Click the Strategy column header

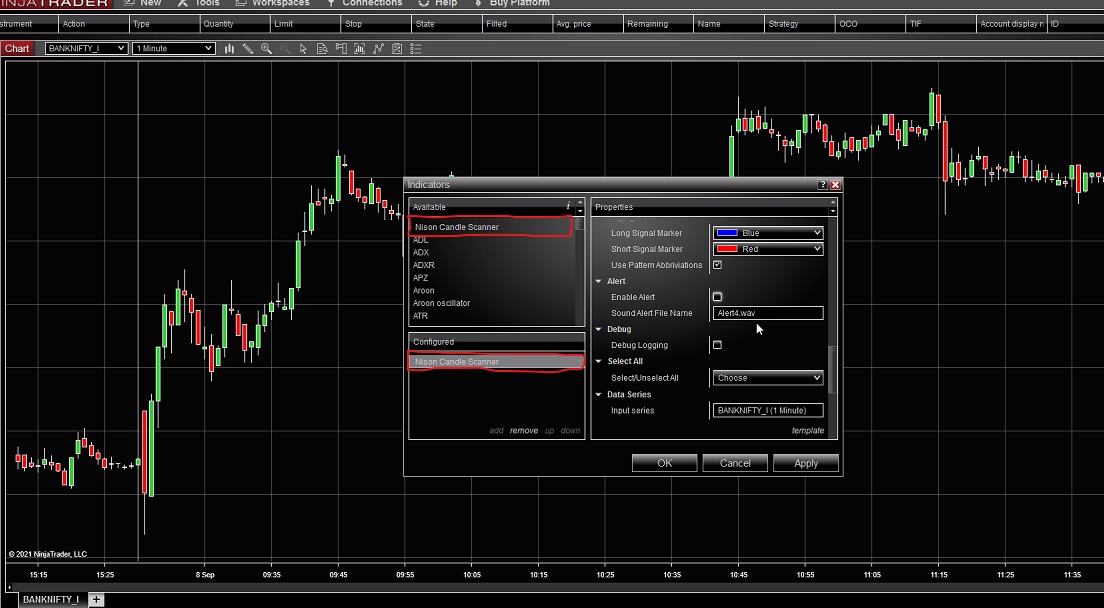[x=798, y=24]
